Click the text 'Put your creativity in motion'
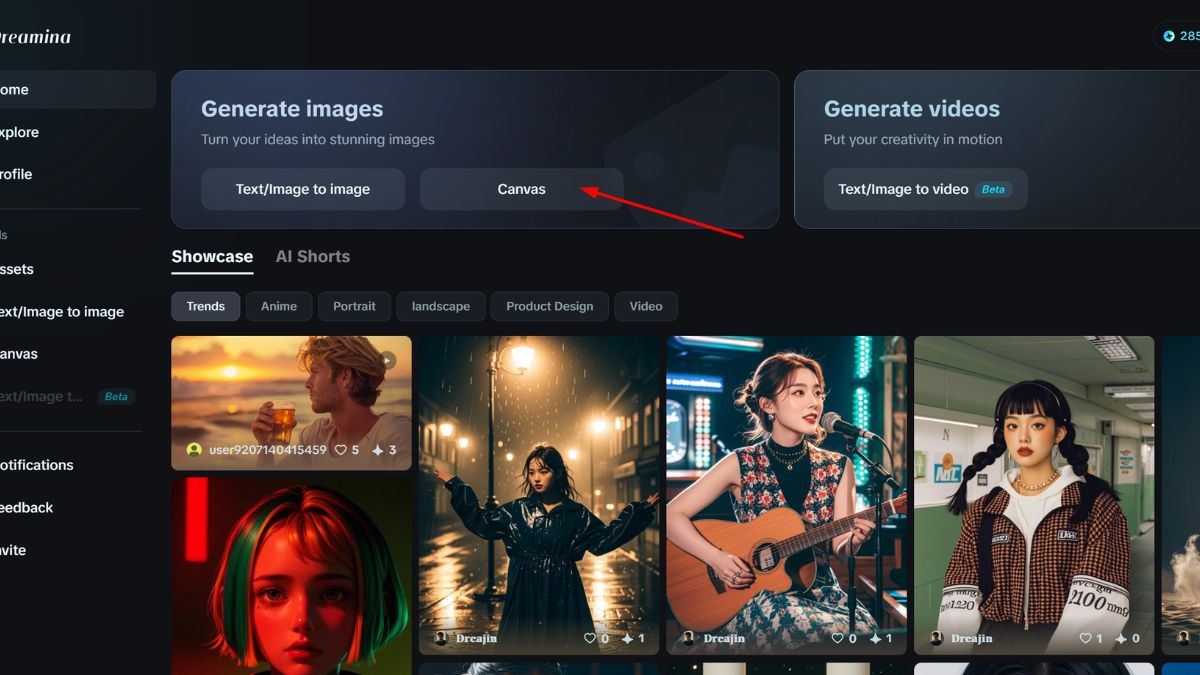1200x675 pixels. click(913, 140)
